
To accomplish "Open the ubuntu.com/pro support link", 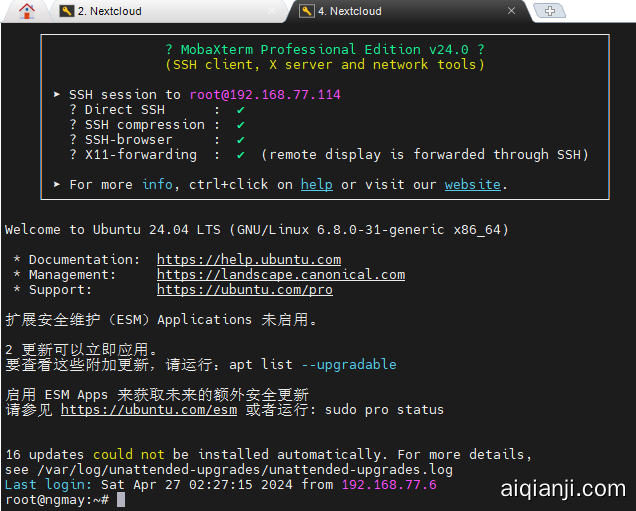I will [244, 289].
